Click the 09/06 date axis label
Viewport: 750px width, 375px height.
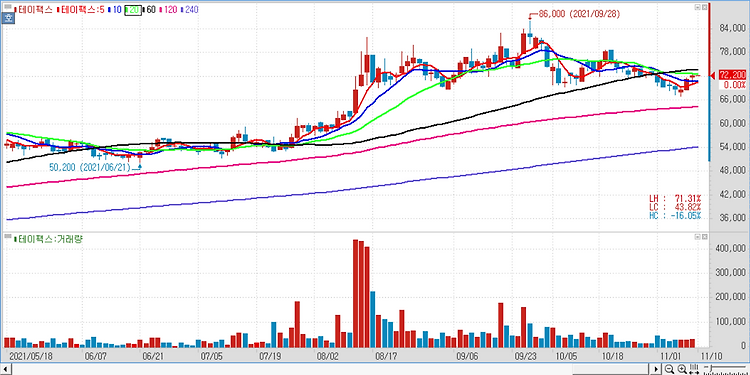tap(467, 356)
